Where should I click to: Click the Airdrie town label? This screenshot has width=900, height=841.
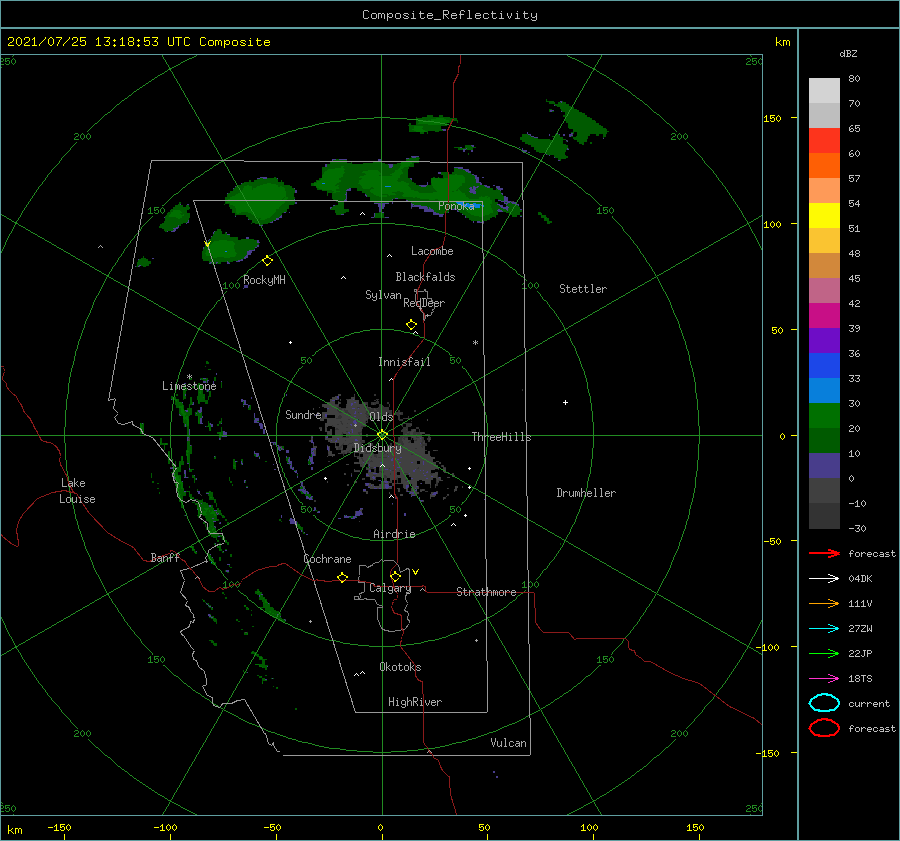point(394,534)
